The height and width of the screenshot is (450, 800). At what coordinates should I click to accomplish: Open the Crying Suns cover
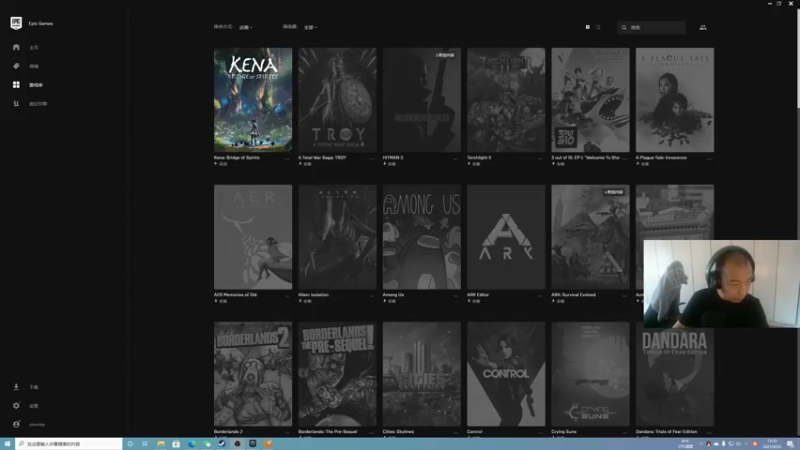590,374
